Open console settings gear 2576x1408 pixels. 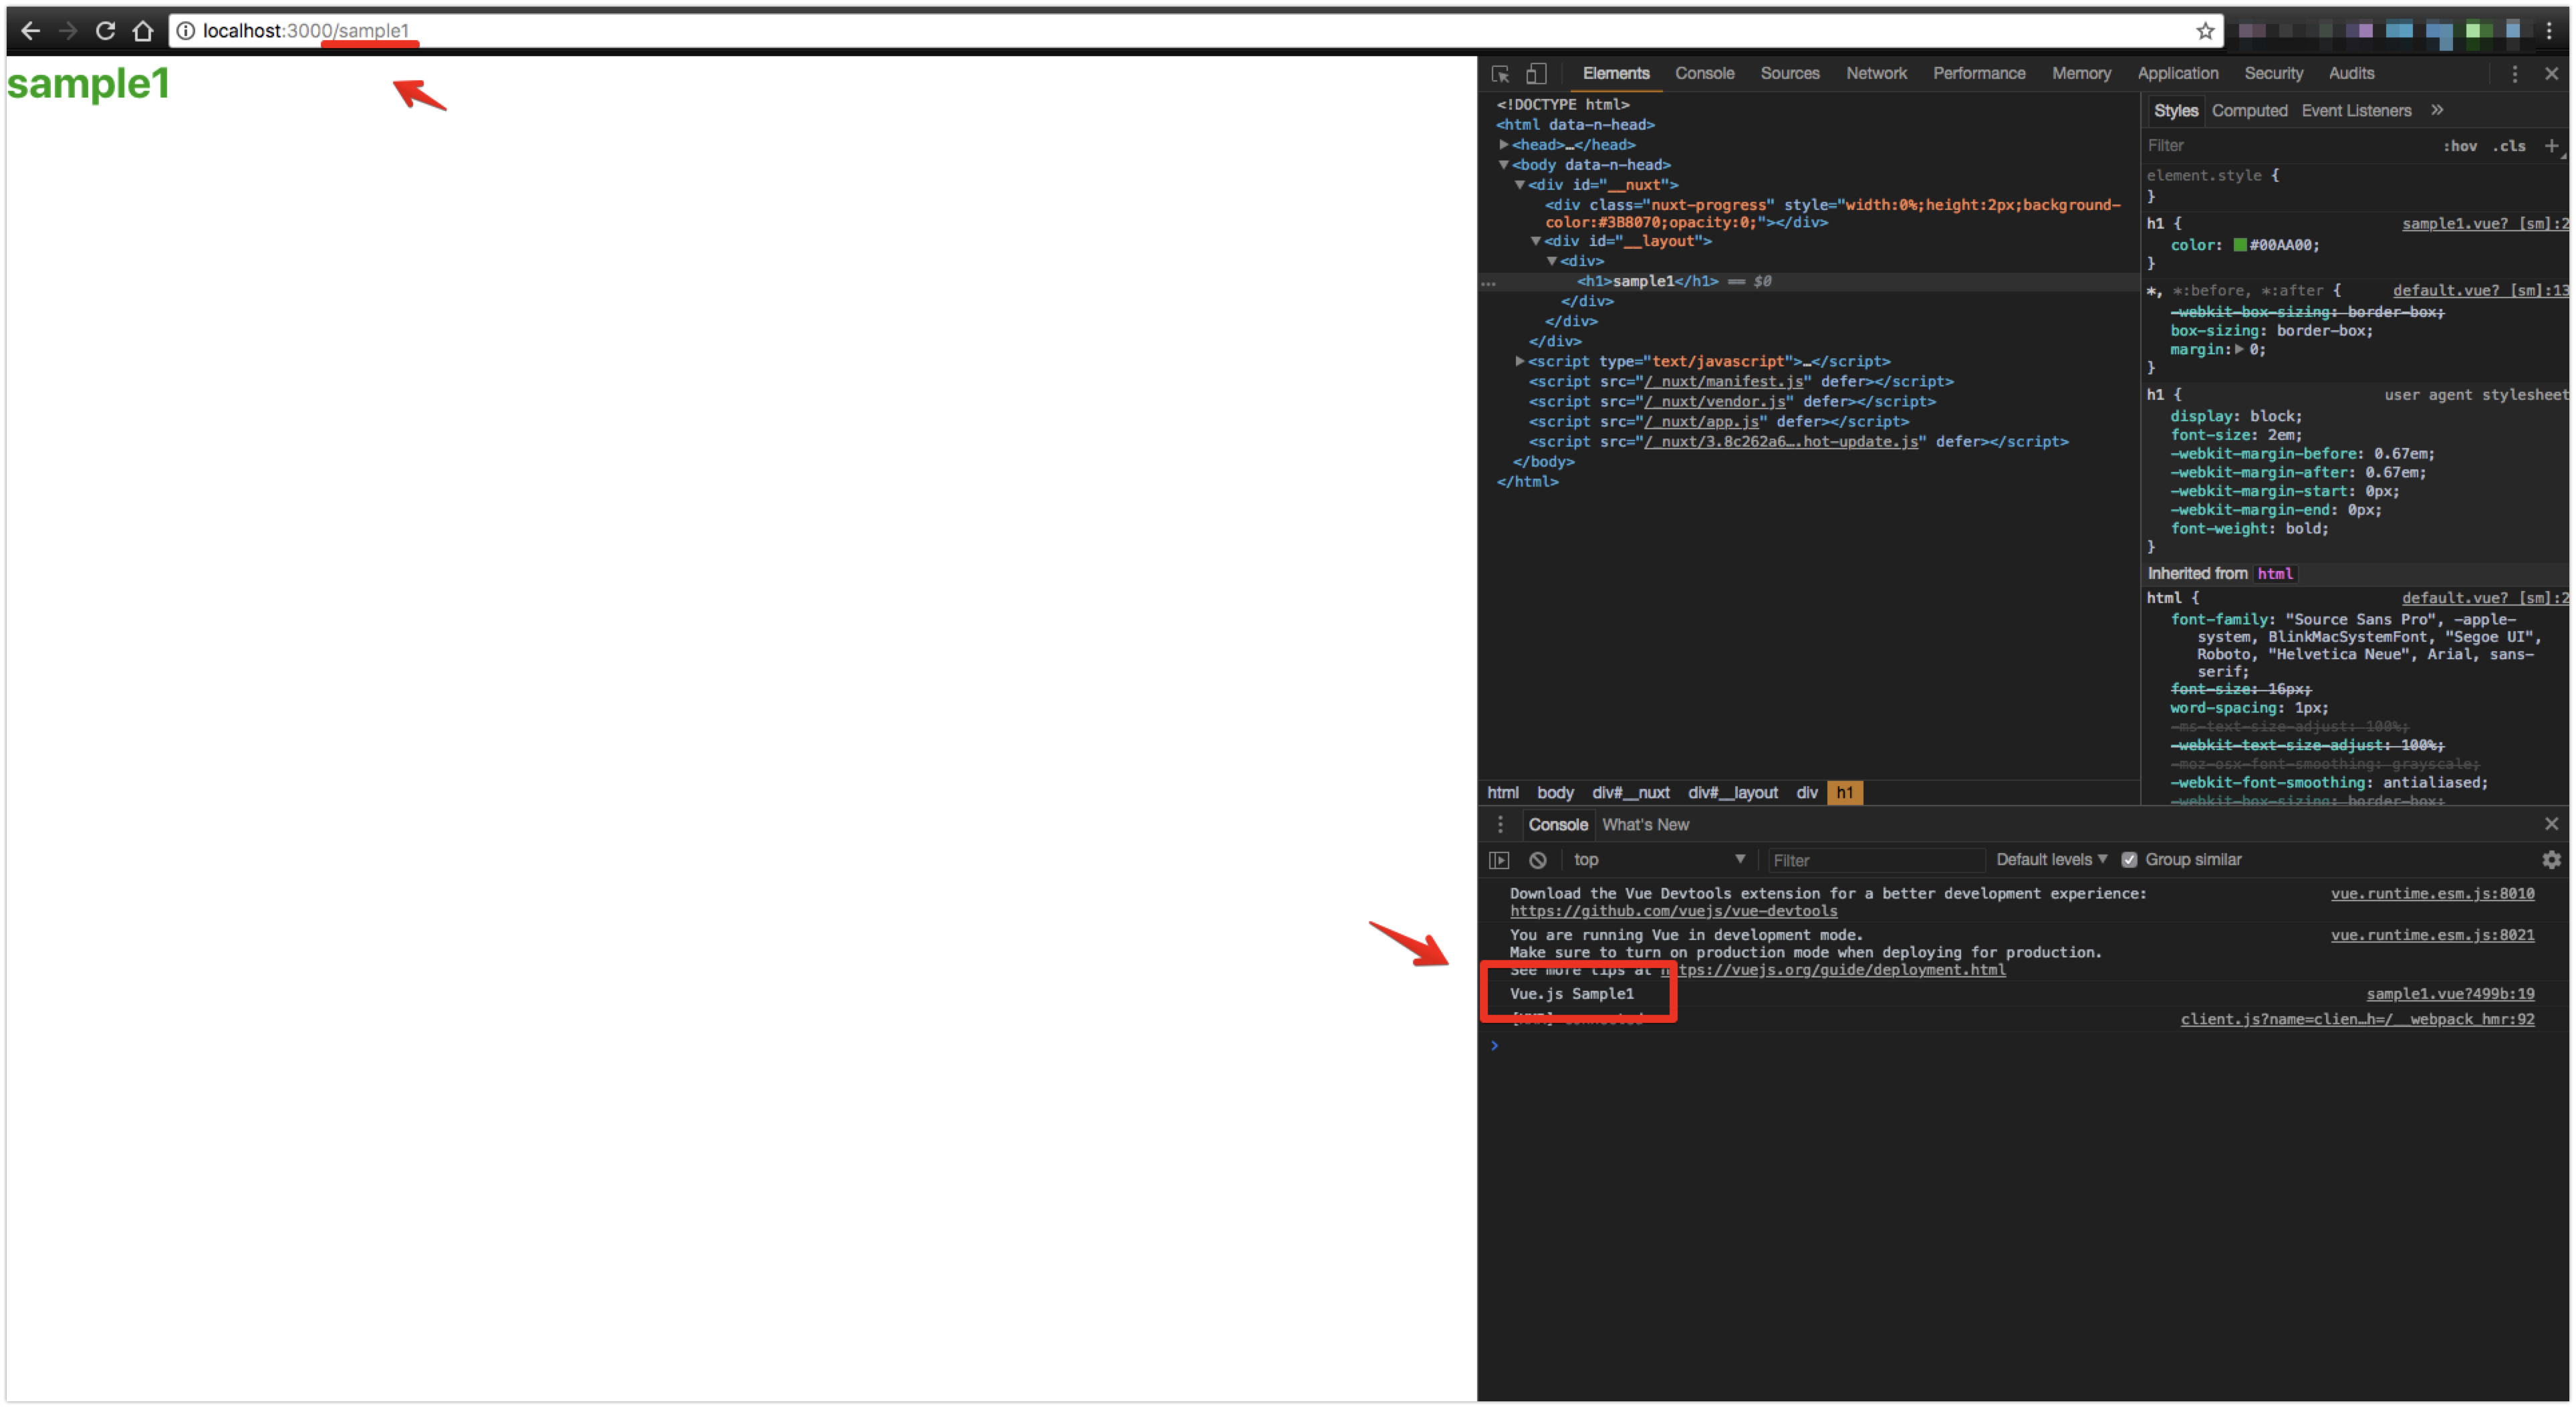coord(2551,860)
